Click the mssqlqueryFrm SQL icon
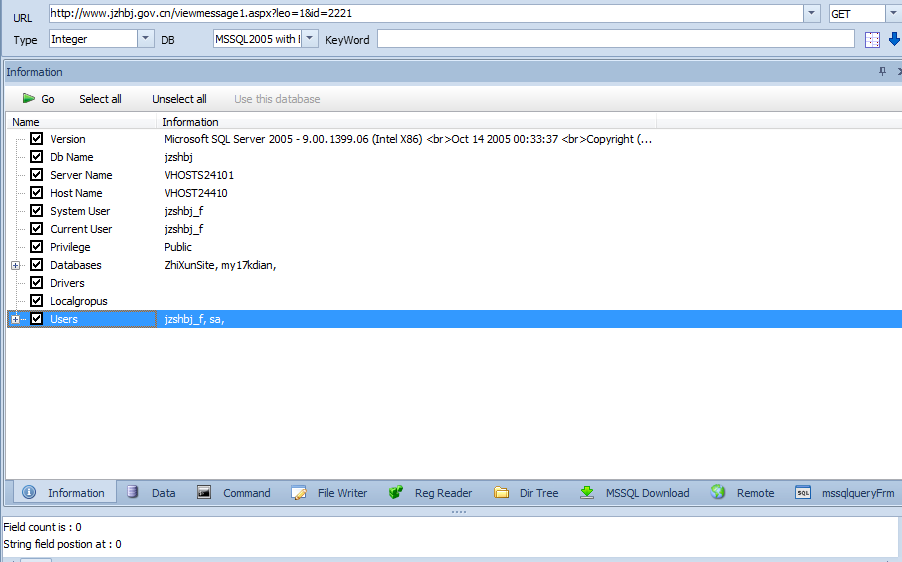 [x=802, y=492]
